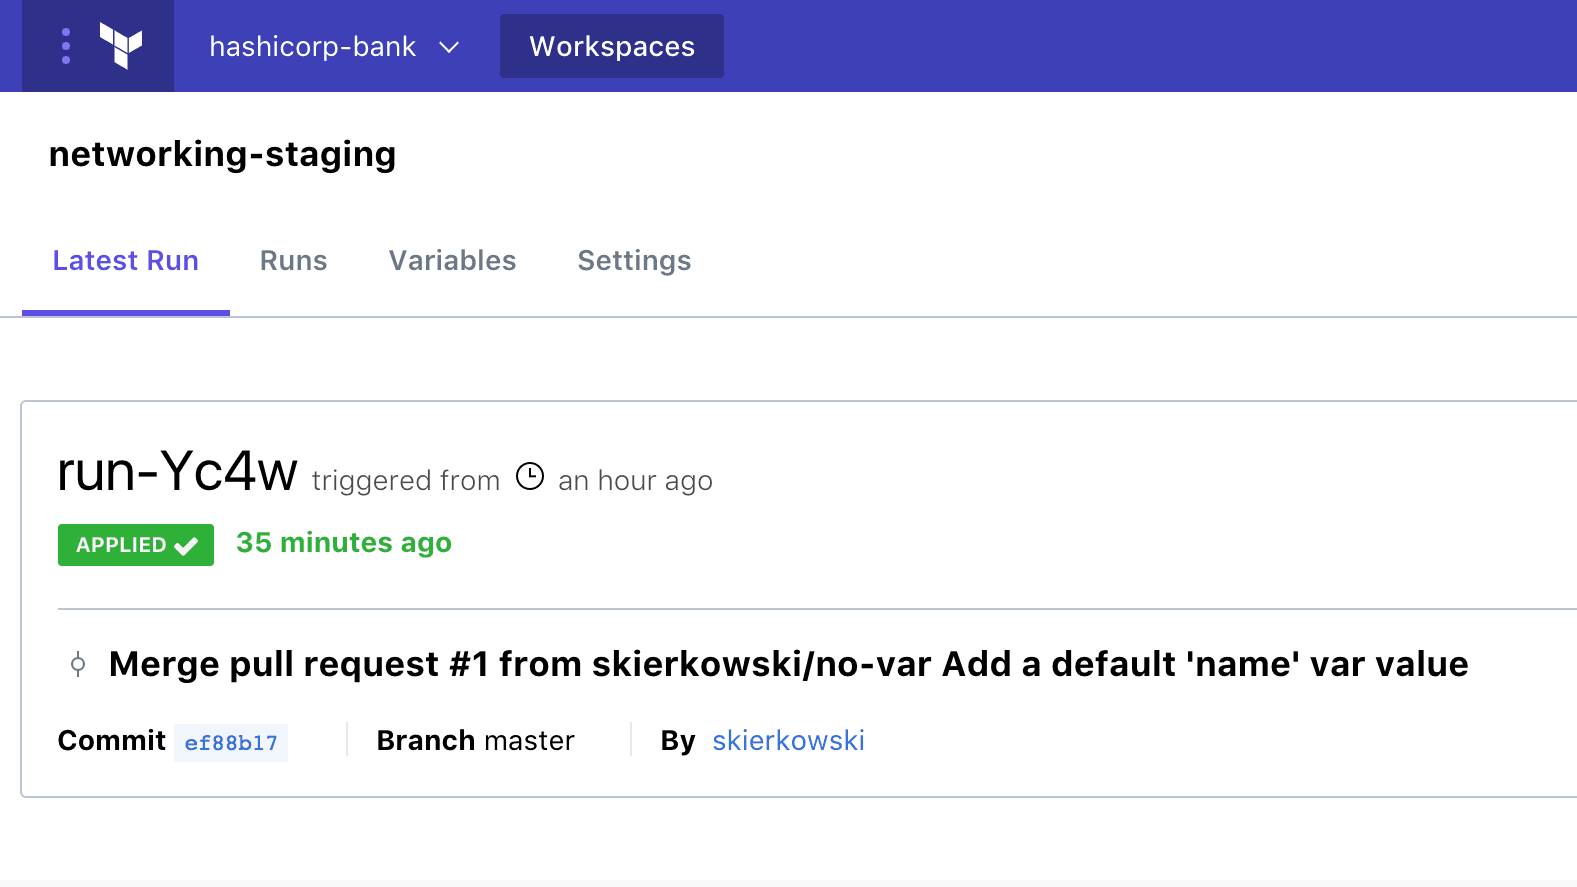Screen dimensions: 1577x887
Task: Click the networking-staging workspace title
Action: pos(222,154)
